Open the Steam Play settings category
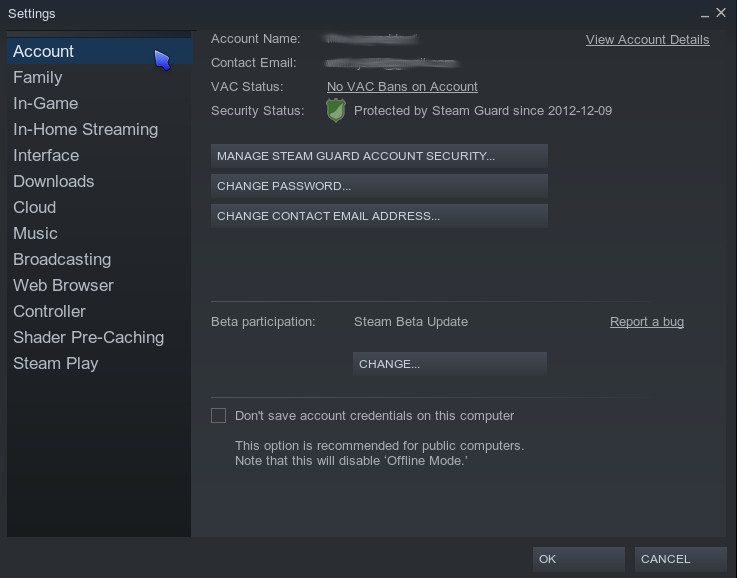737x578 pixels. click(100, 363)
